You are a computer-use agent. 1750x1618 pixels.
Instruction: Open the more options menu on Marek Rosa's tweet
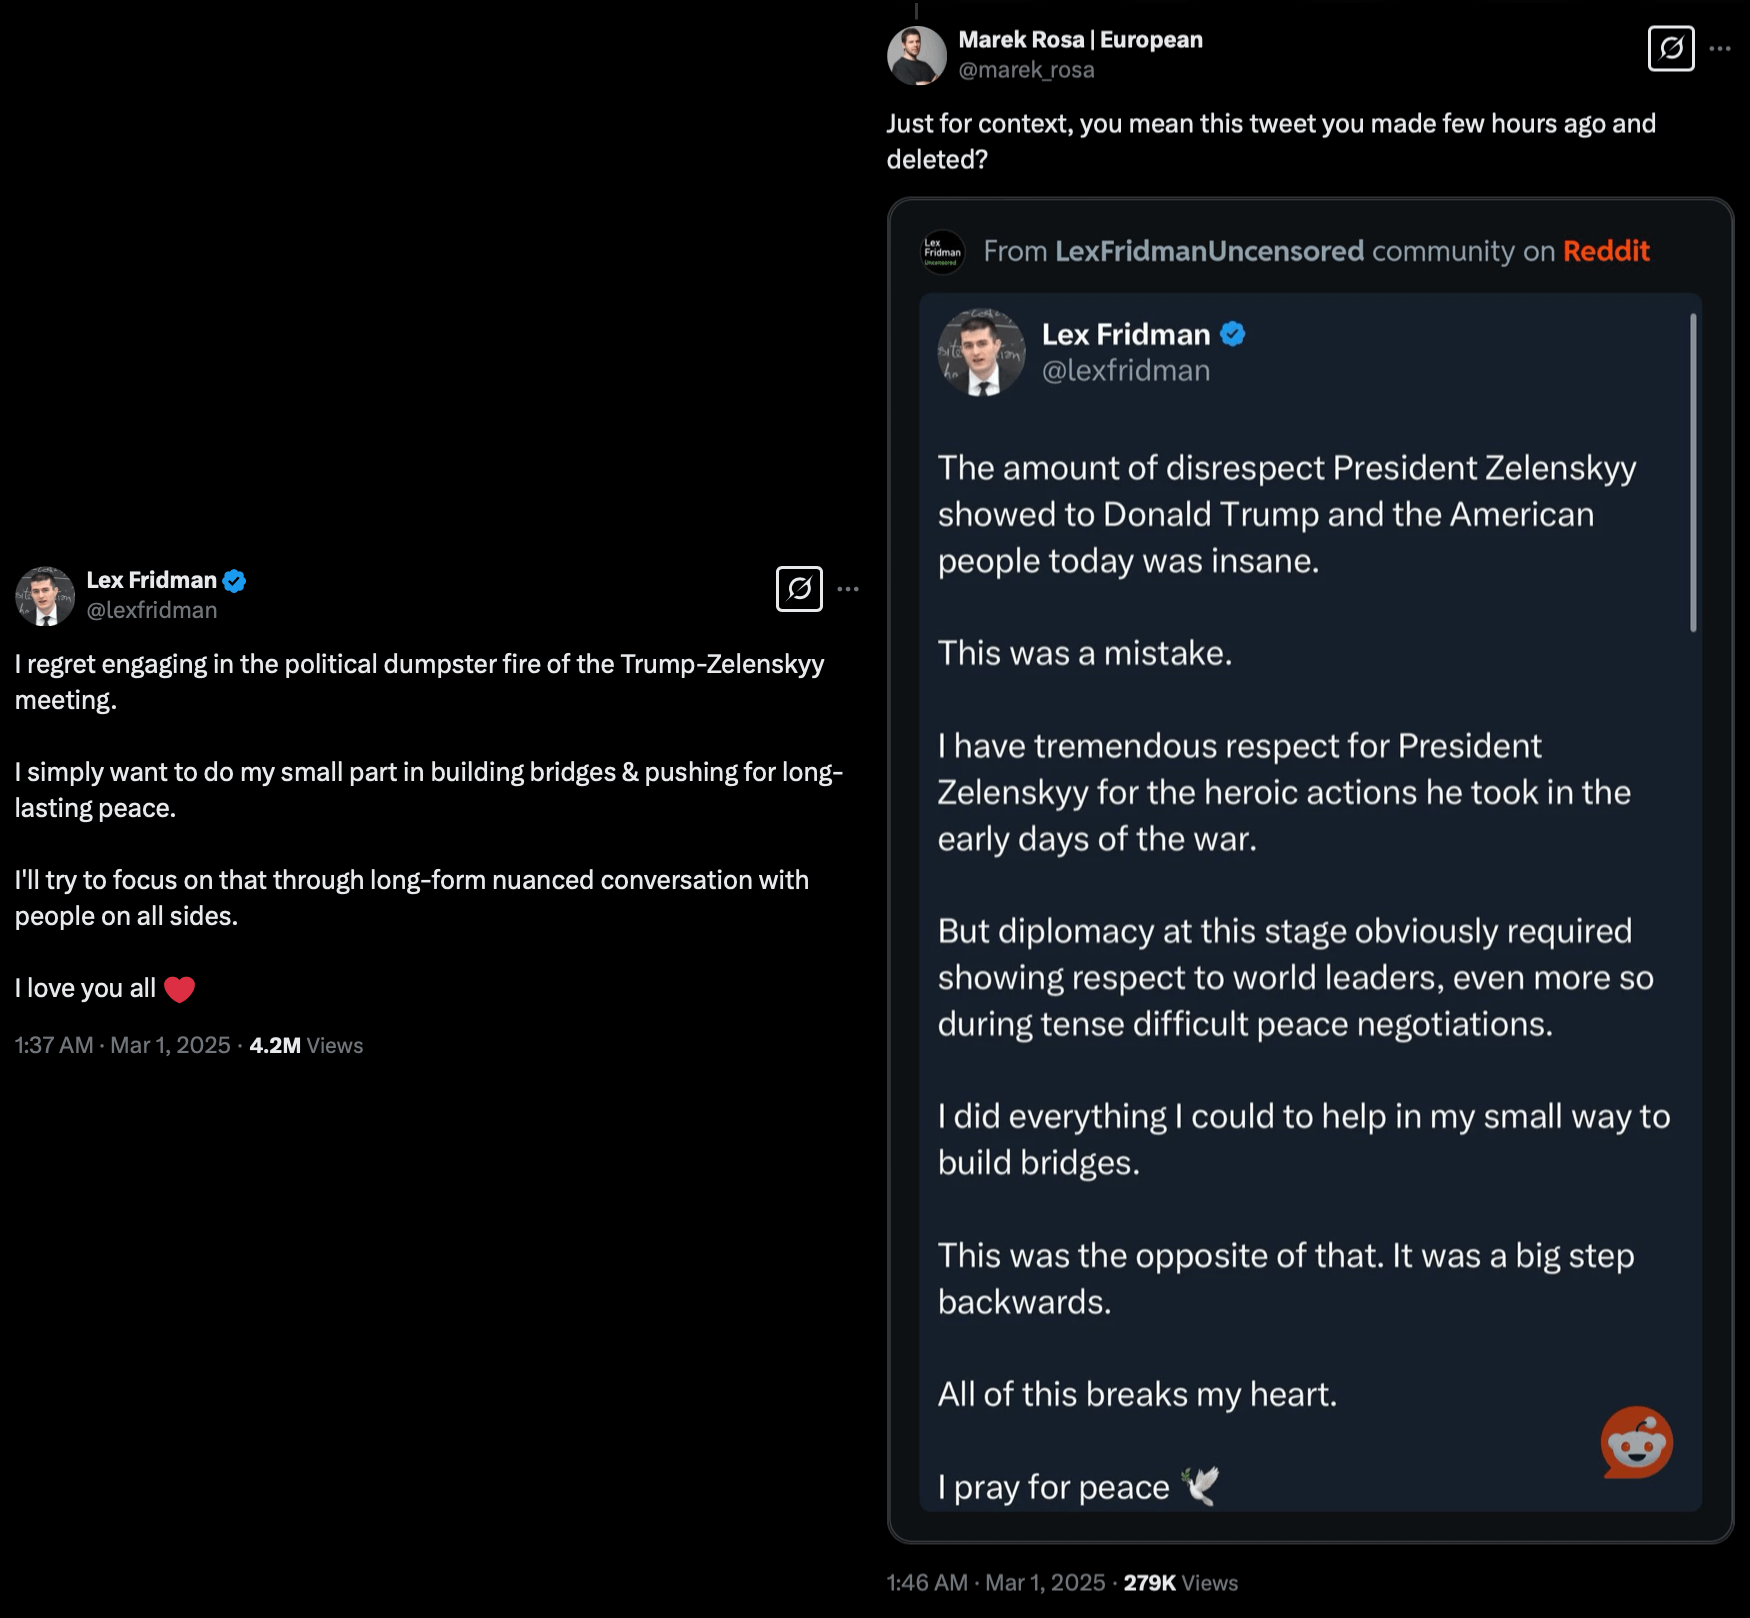tap(1720, 48)
